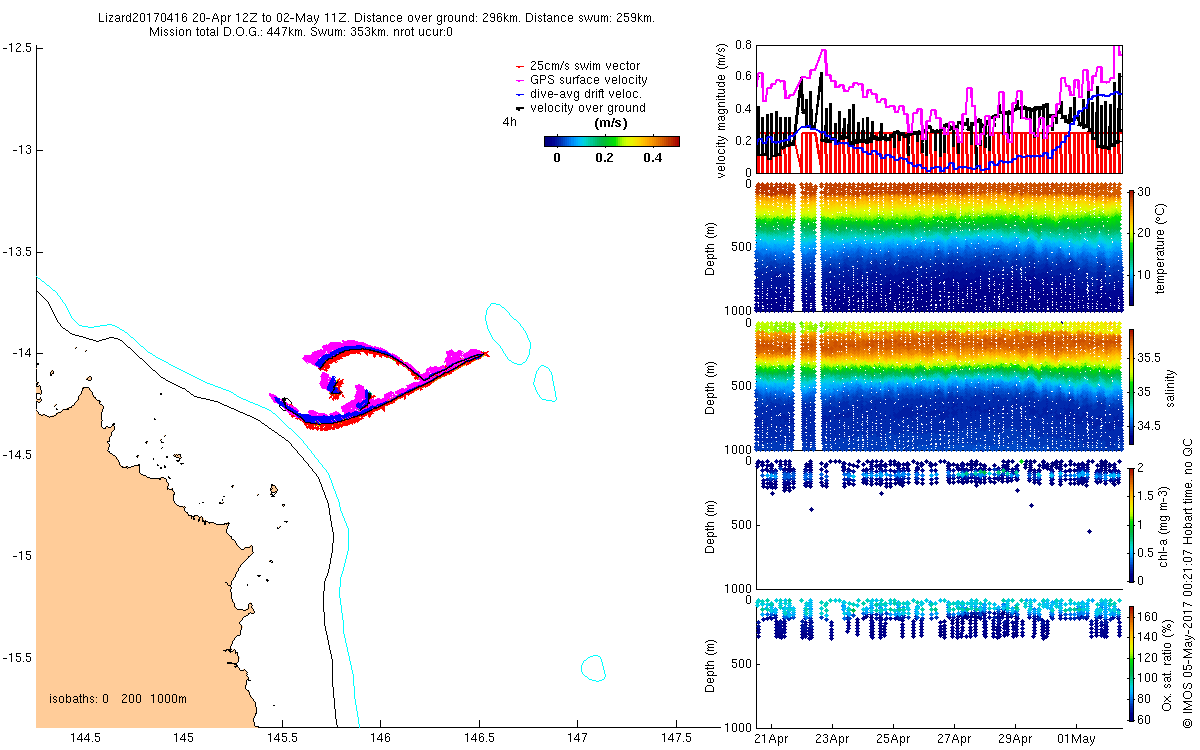This screenshot has width=1200, height=750.
Task: Click the velocity colorbar in the map legend
Action: (x=612, y=141)
